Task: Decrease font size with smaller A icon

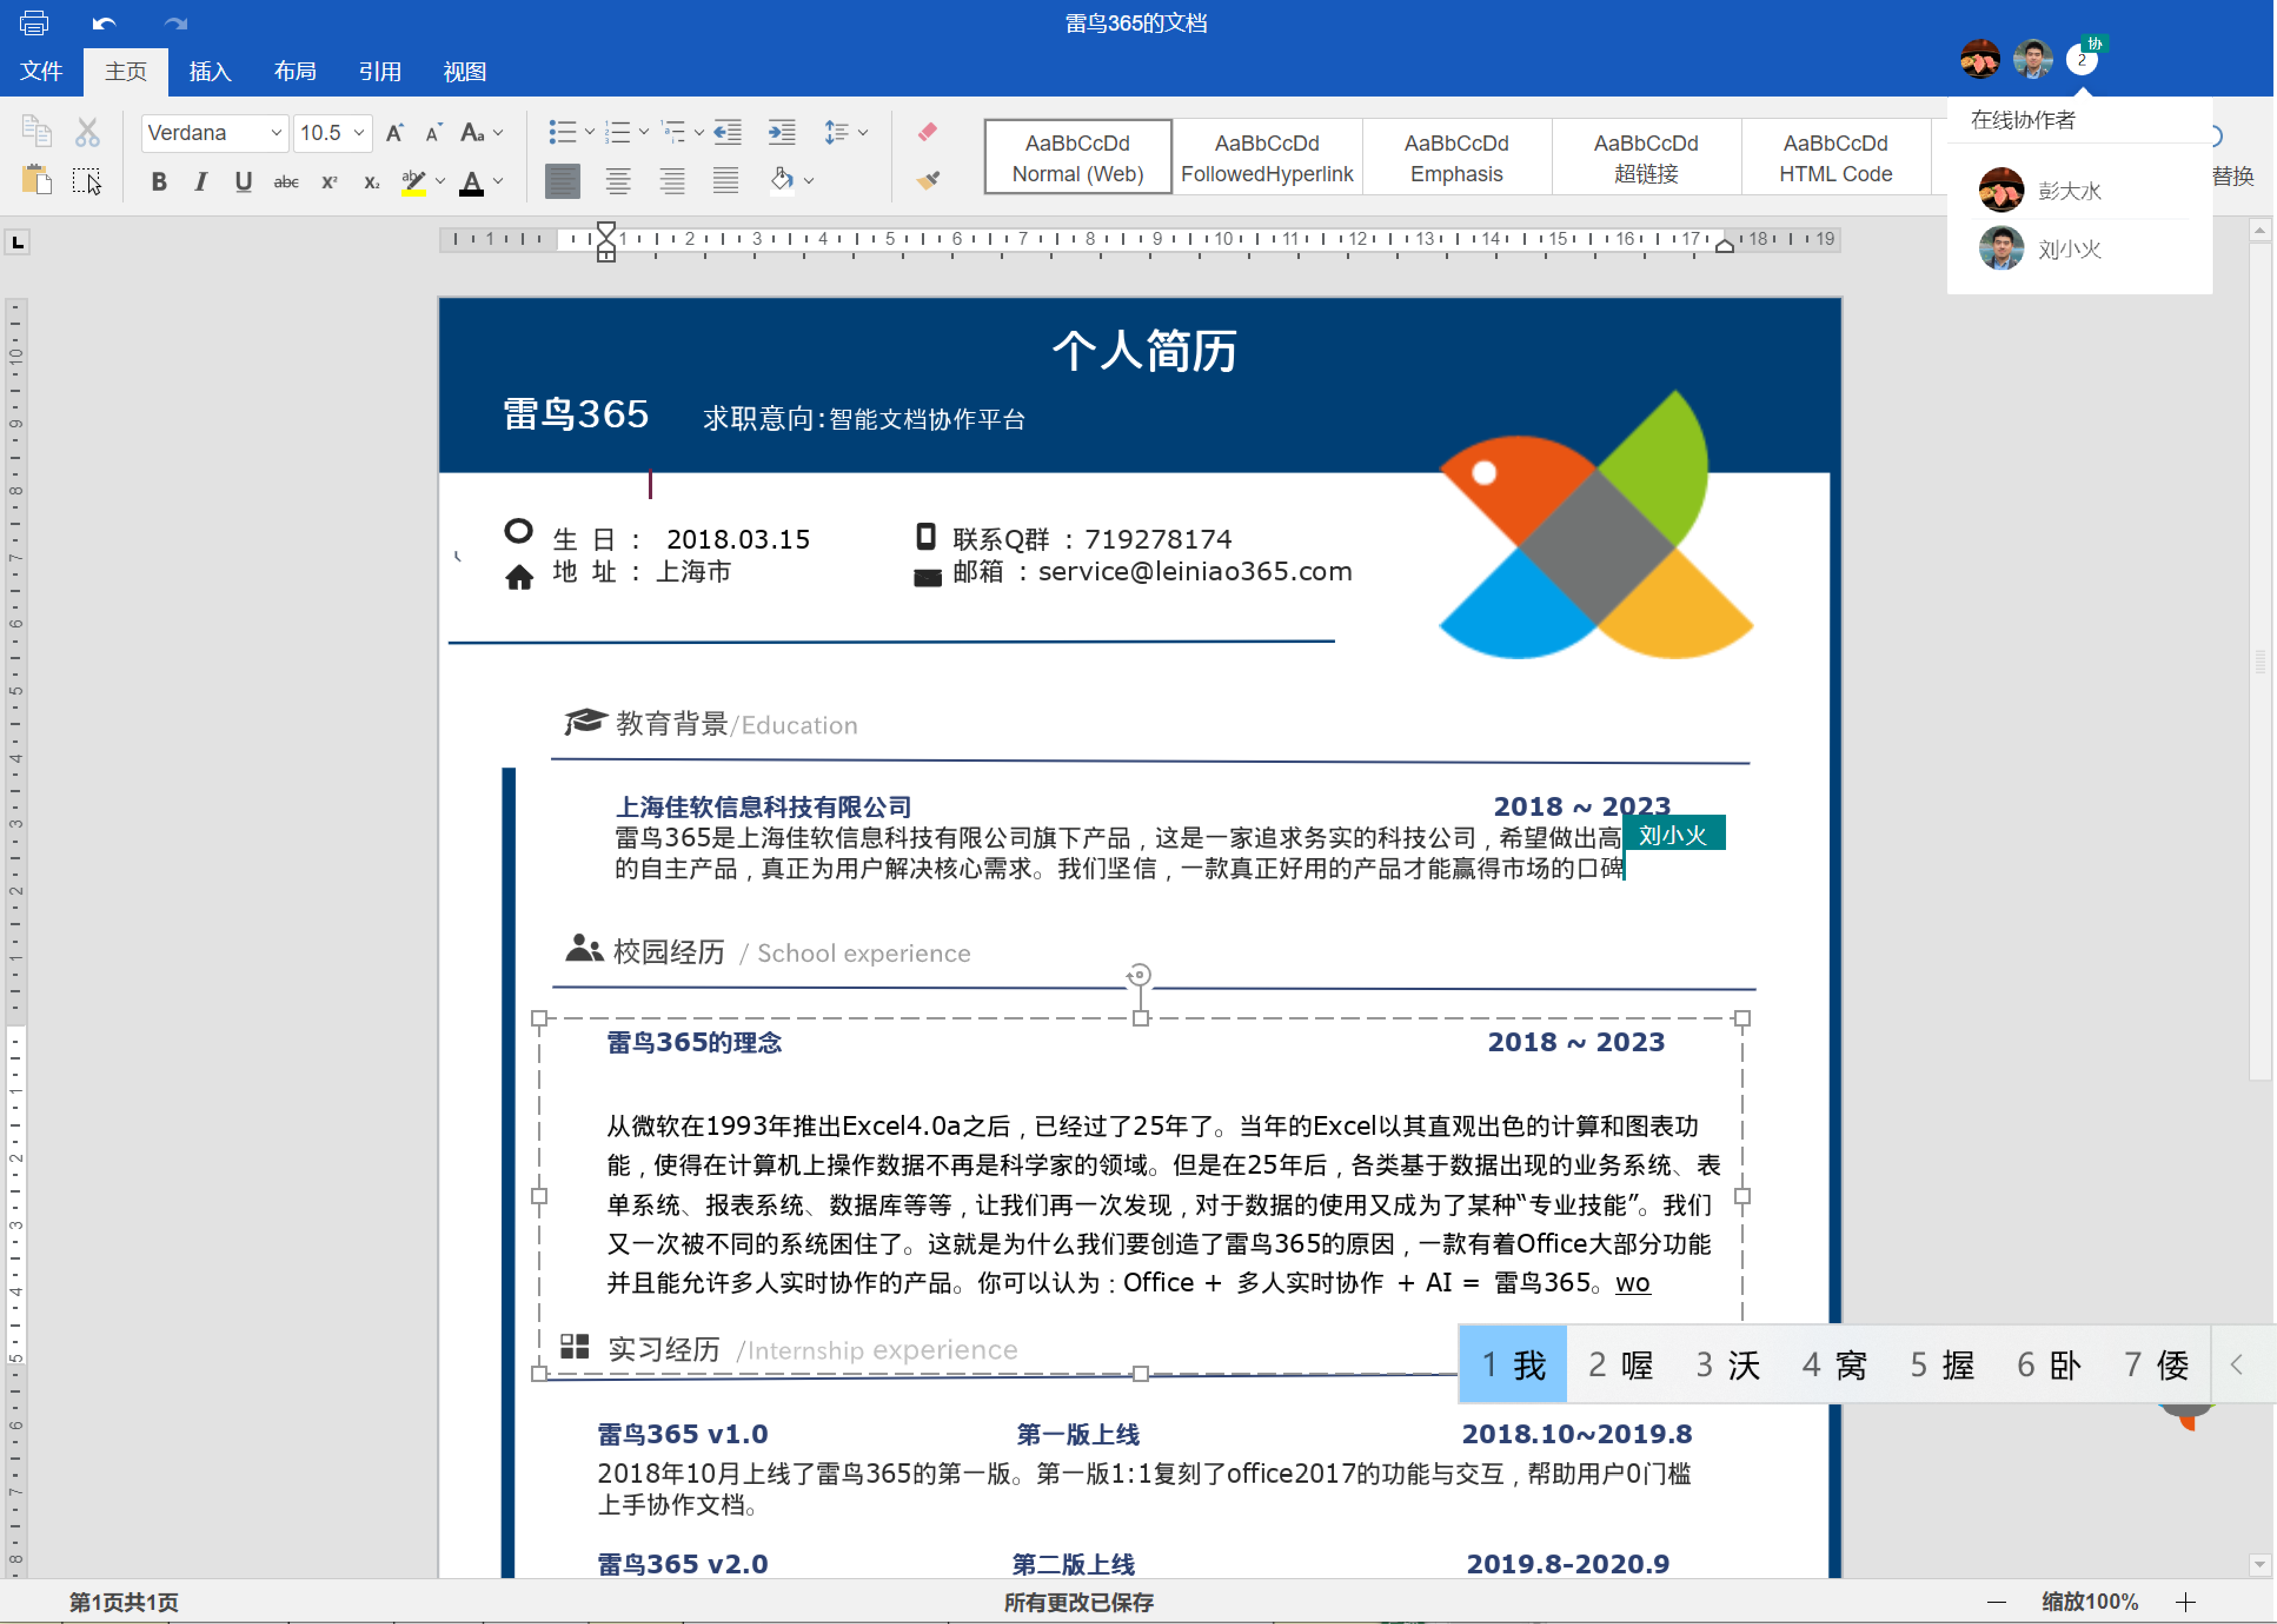Action: (x=433, y=133)
